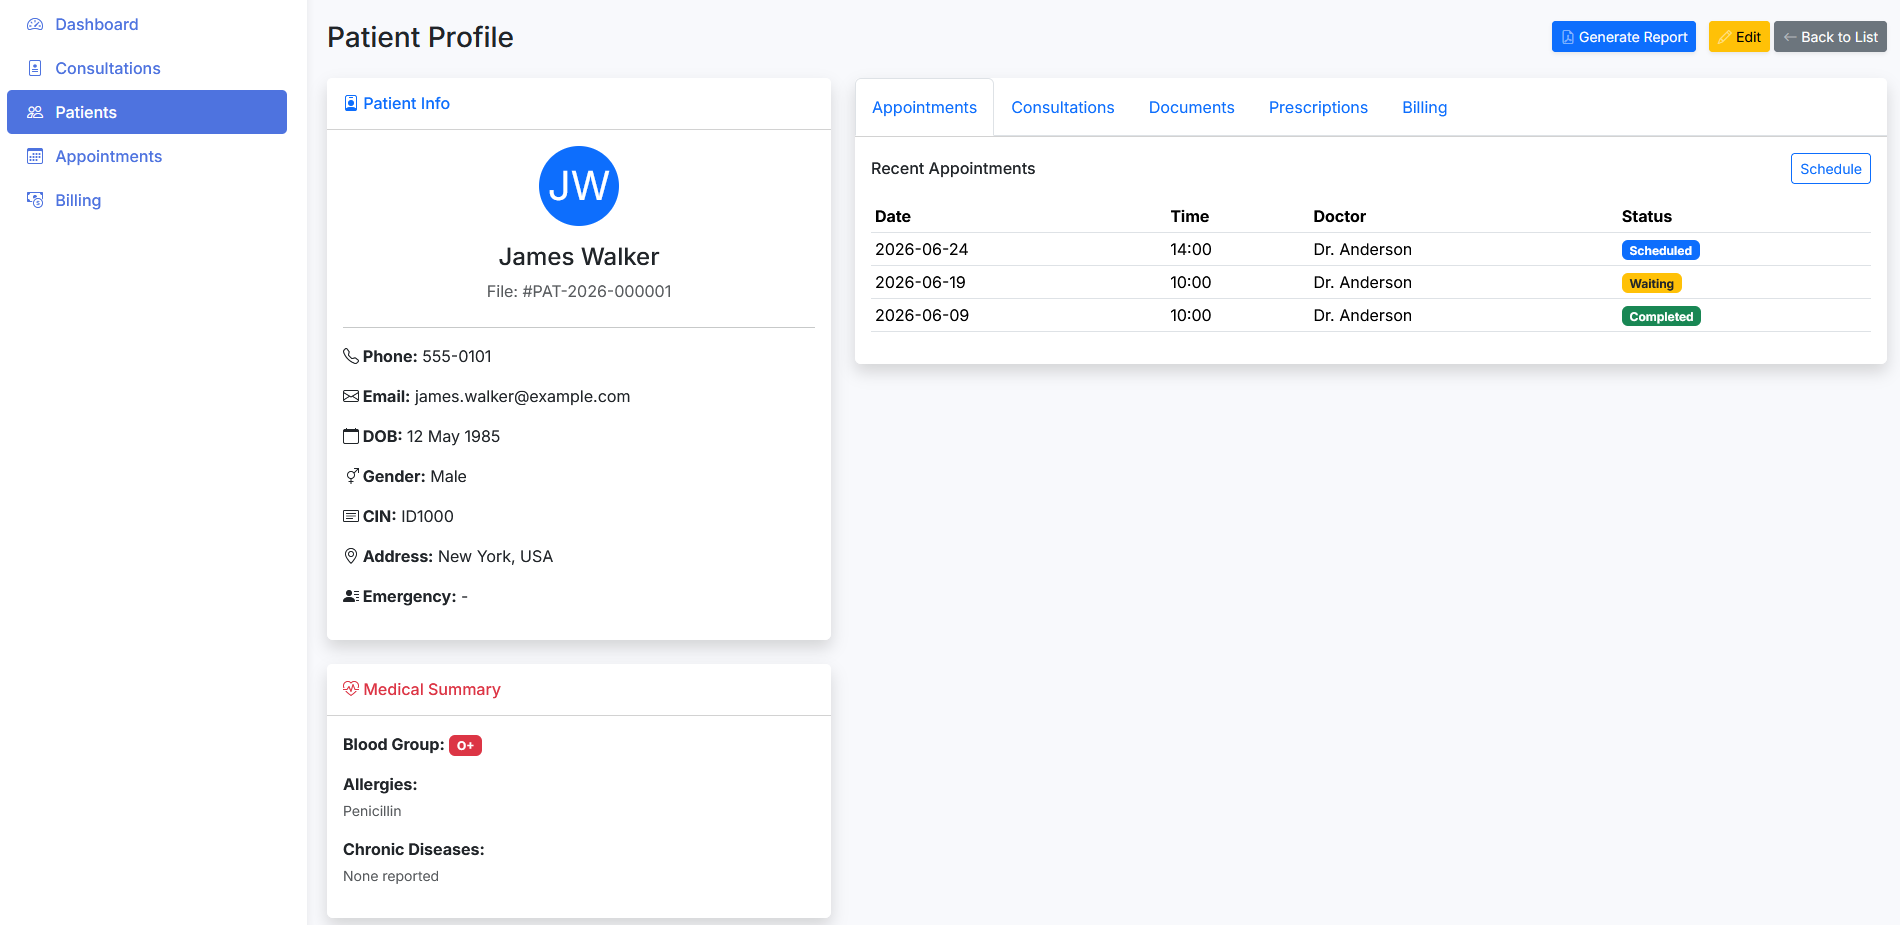1900x925 pixels.
Task: Click the file number #PAT-2026-000001
Action: click(597, 291)
